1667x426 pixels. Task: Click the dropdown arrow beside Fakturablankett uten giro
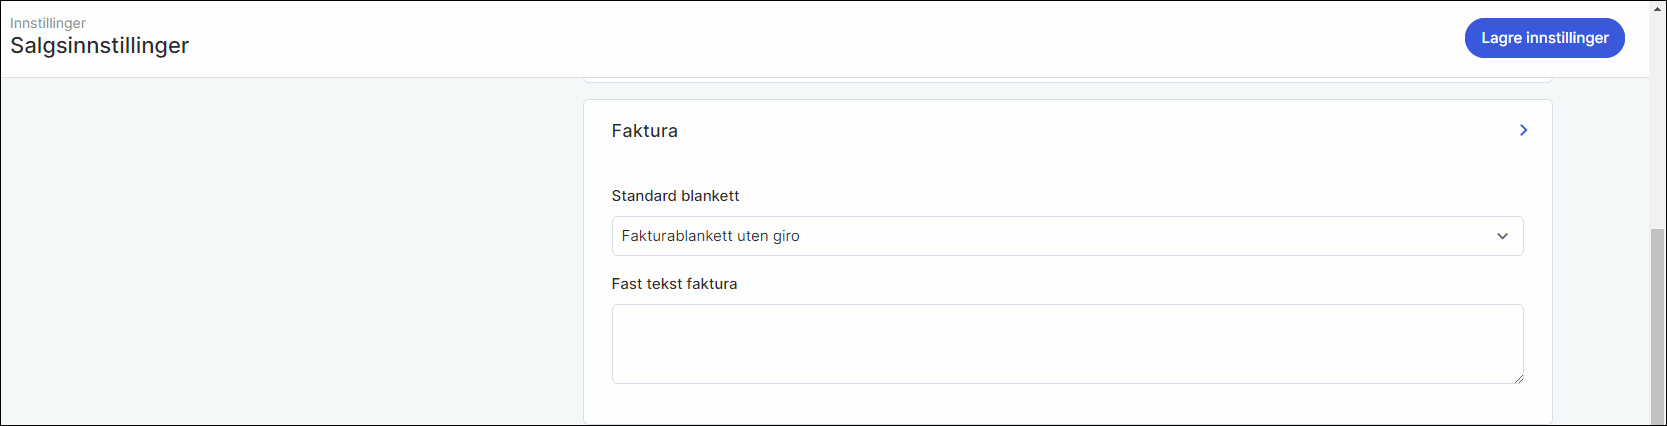[1502, 236]
